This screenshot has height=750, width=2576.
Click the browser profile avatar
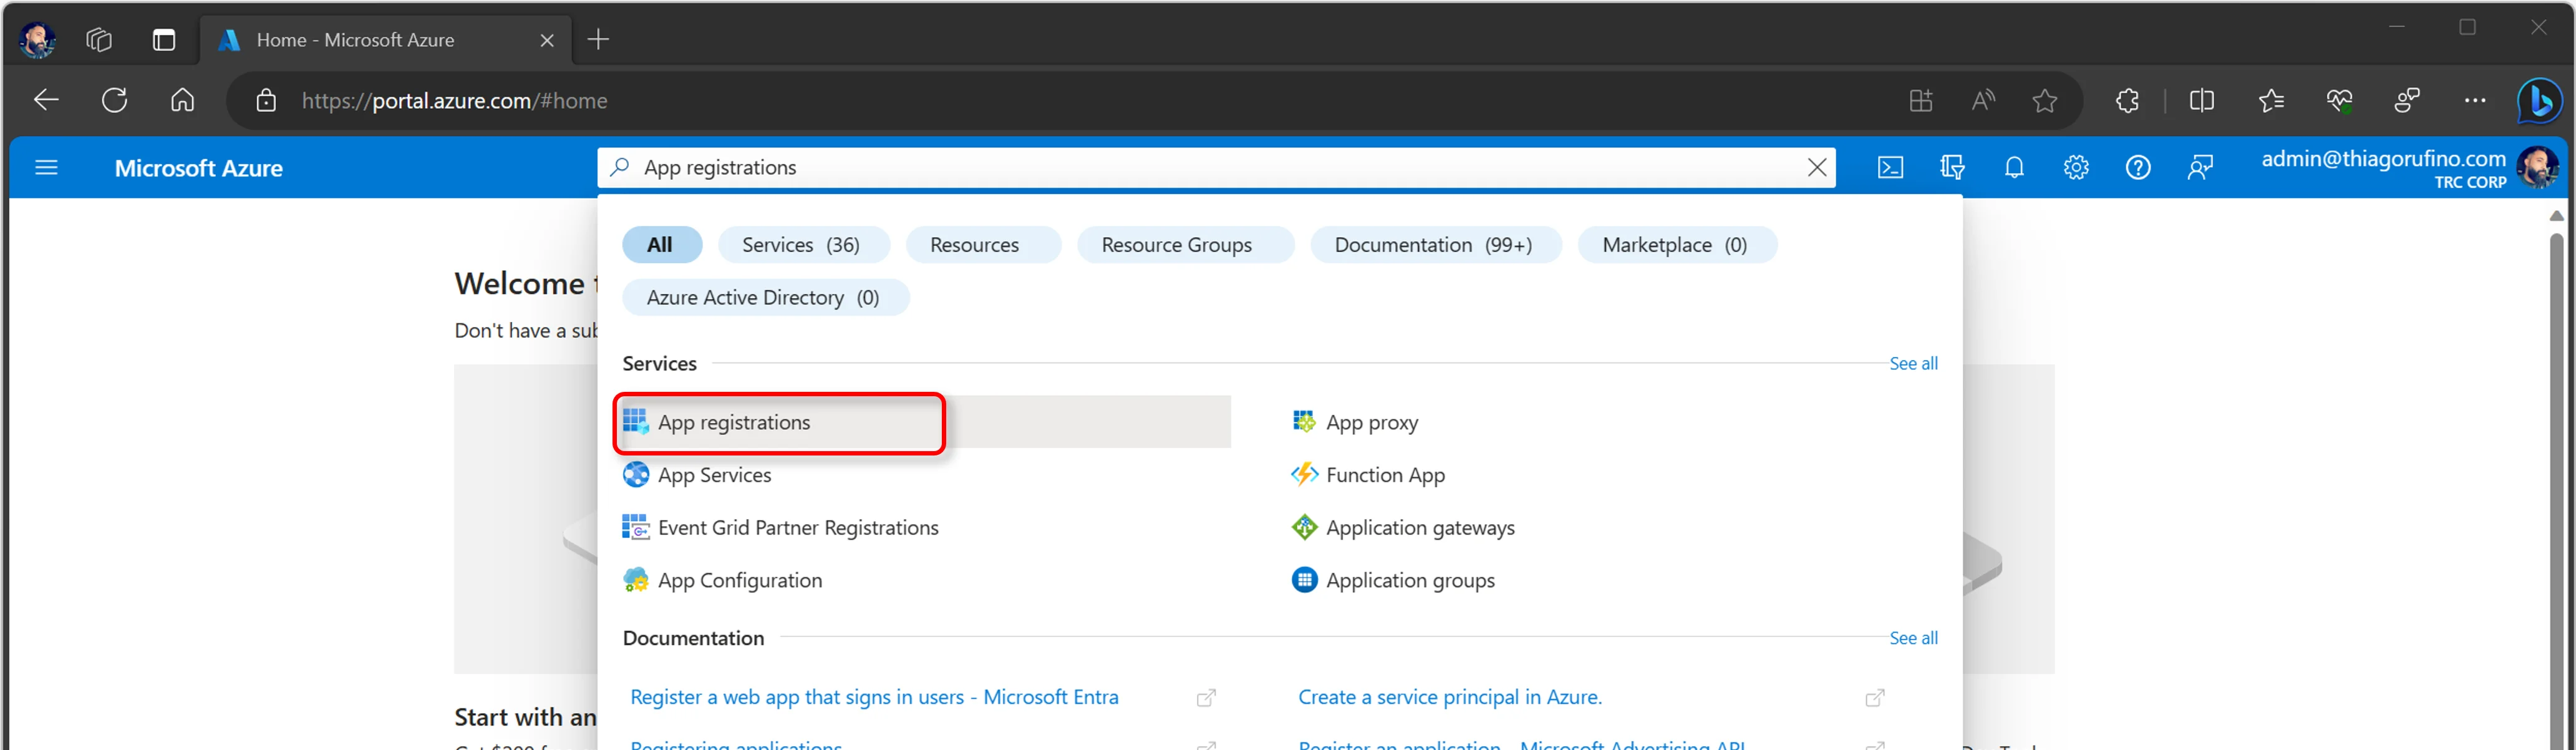(x=37, y=39)
